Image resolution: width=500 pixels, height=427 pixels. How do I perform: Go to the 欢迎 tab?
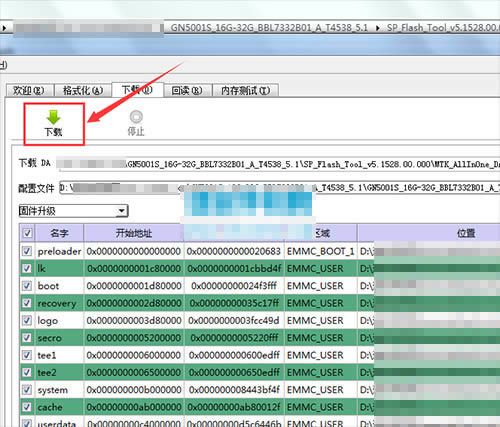click(29, 90)
